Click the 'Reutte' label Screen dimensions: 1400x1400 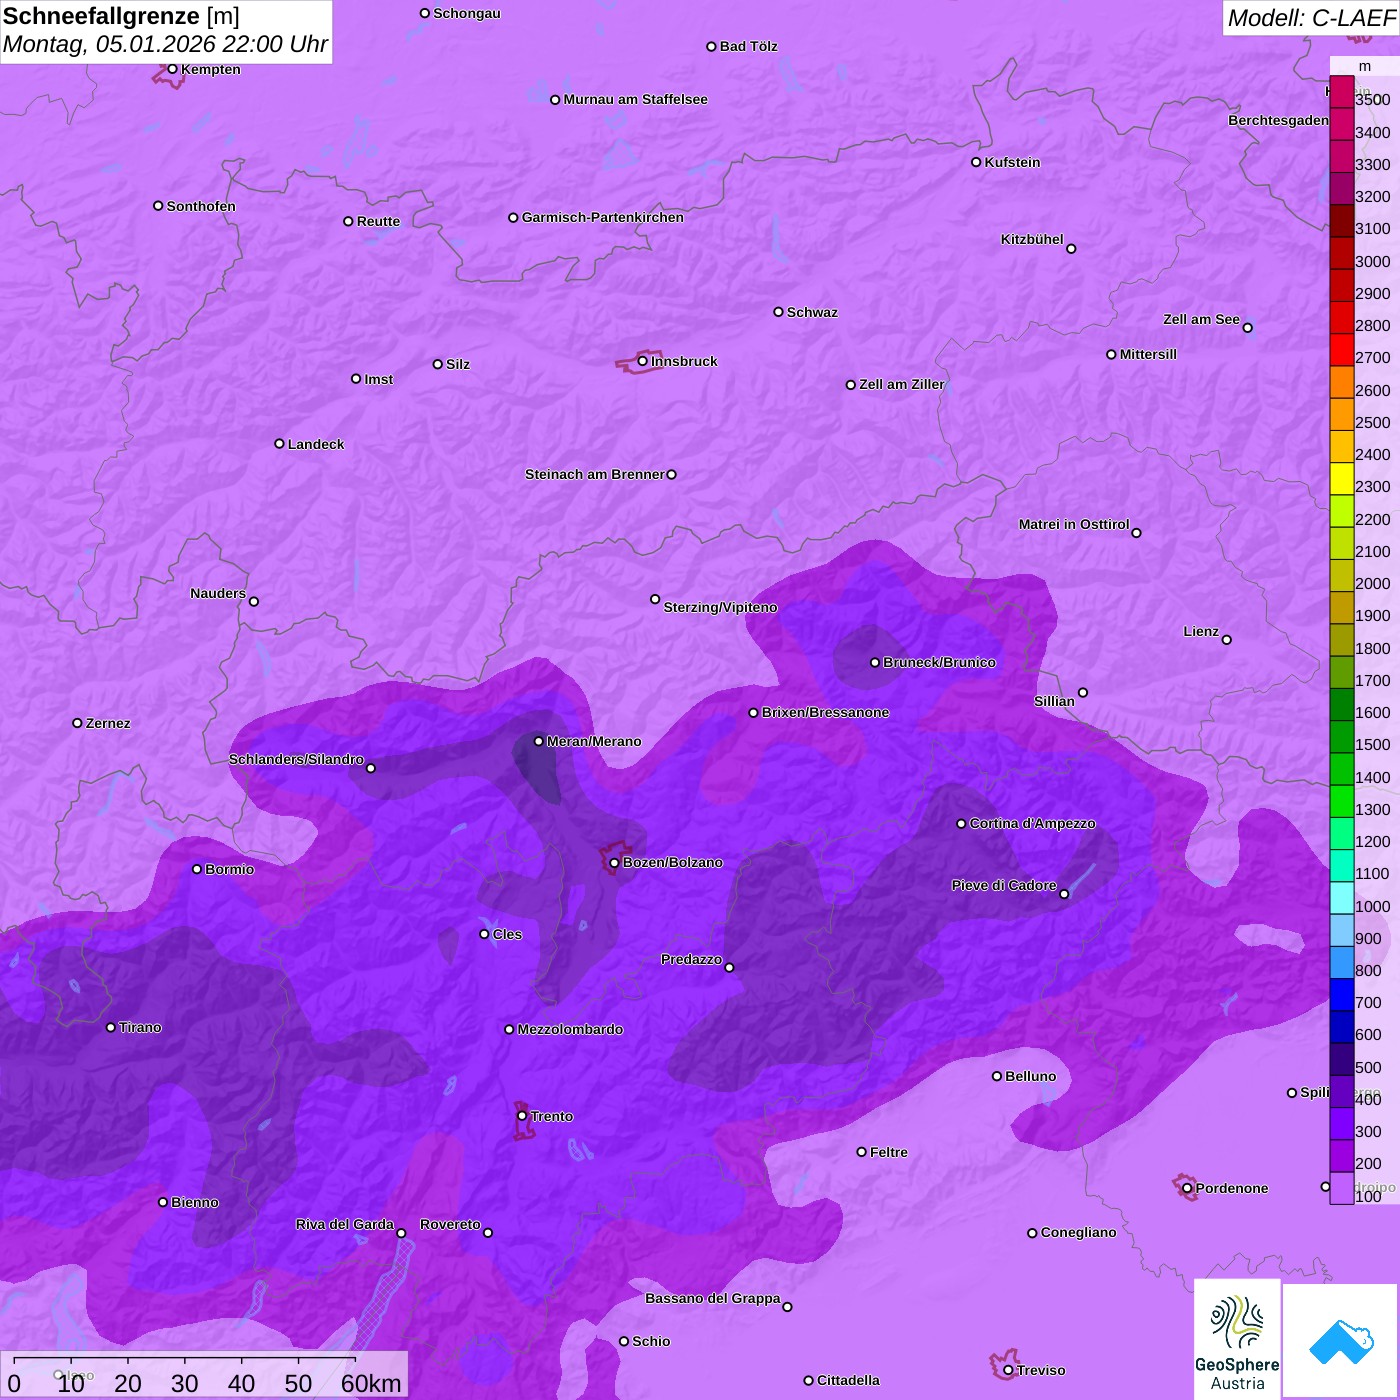pos(379,221)
